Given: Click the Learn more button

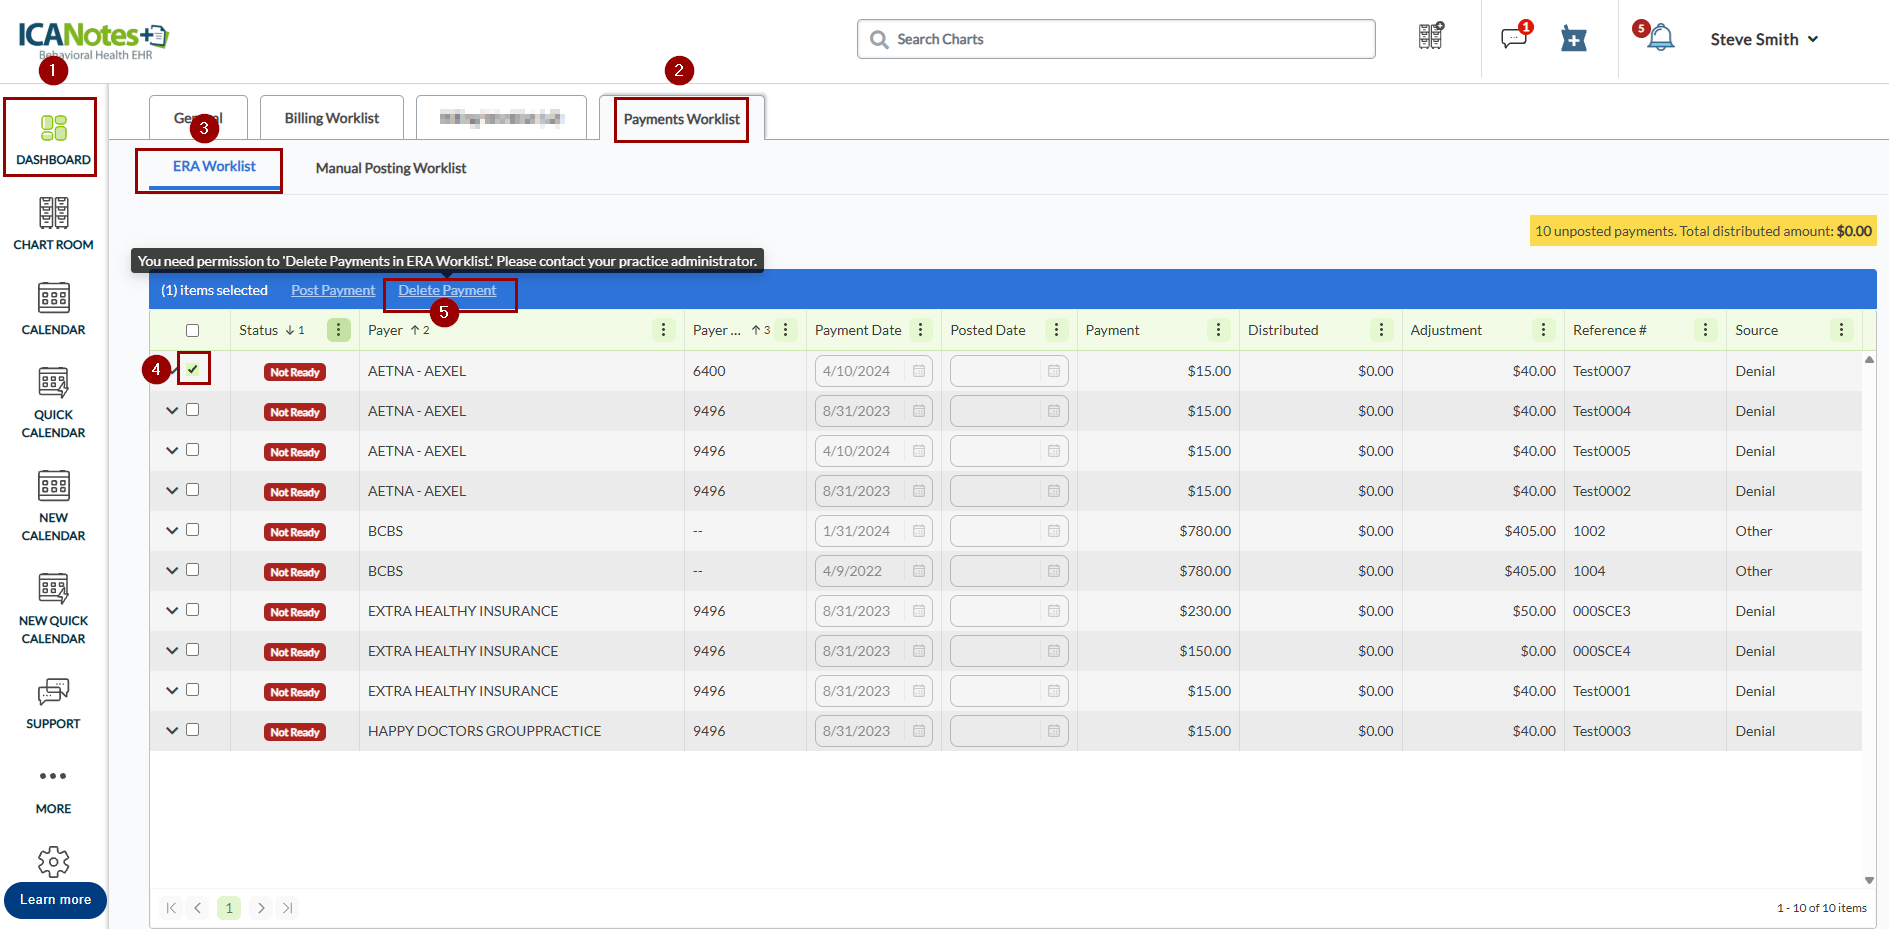Looking at the screenshot, I should point(55,900).
